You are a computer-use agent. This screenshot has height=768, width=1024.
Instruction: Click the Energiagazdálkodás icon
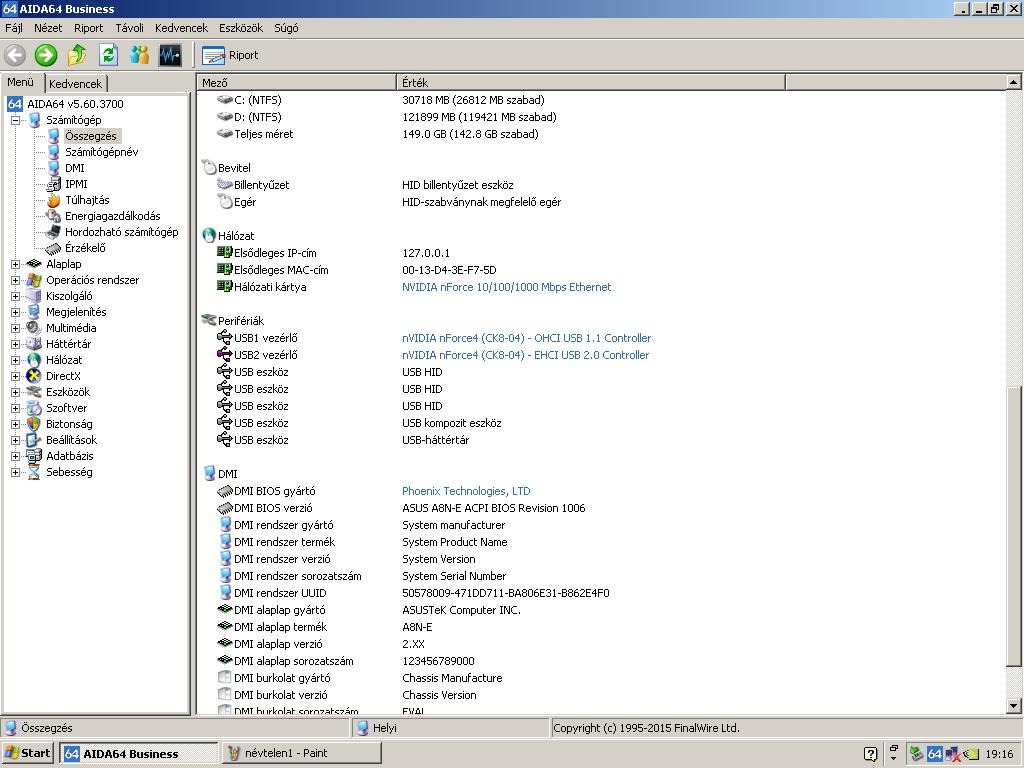tap(54, 216)
